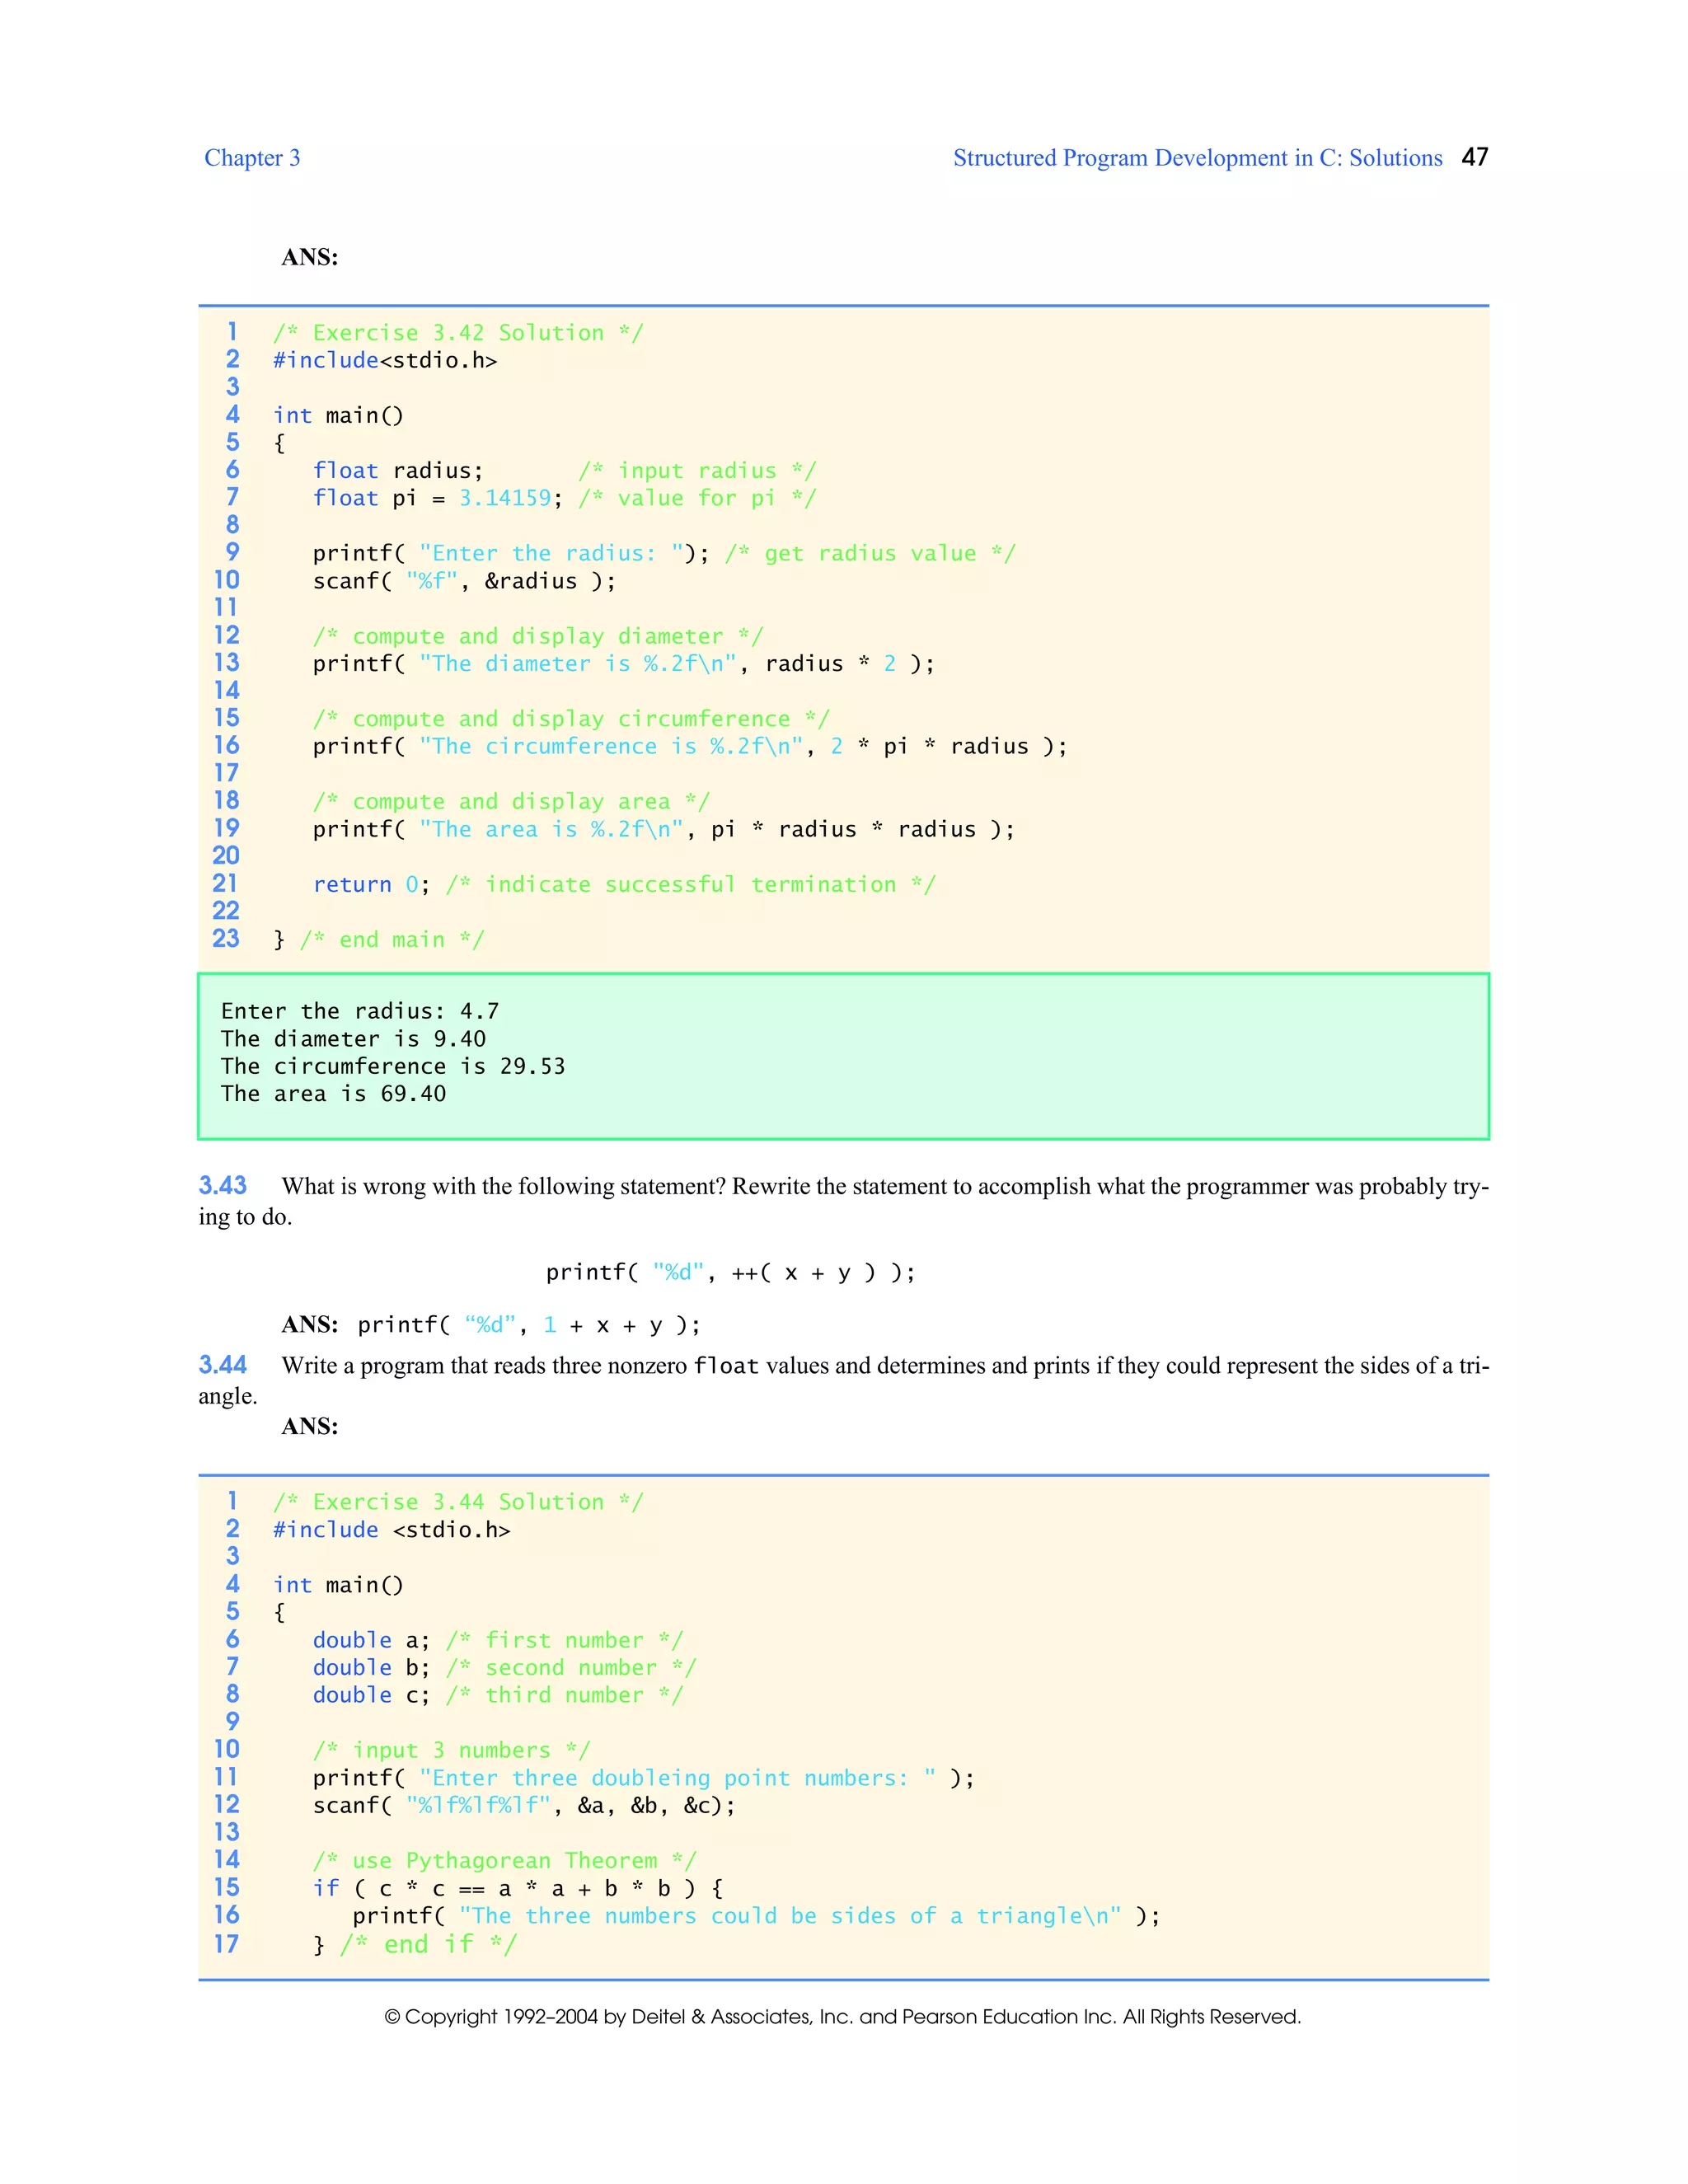Click the statement 'printf( "%d", ++( x + y ) );'

click(730, 1272)
